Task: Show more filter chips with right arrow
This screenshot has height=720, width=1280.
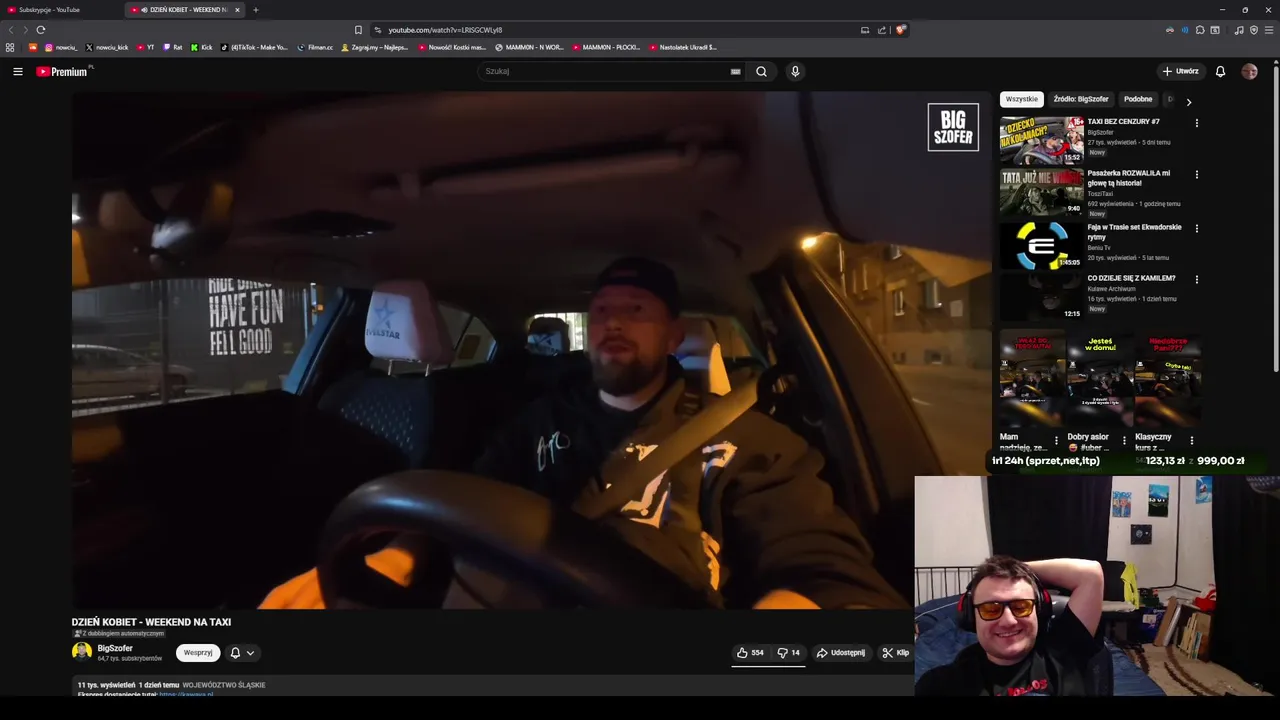Action: click(1188, 101)
